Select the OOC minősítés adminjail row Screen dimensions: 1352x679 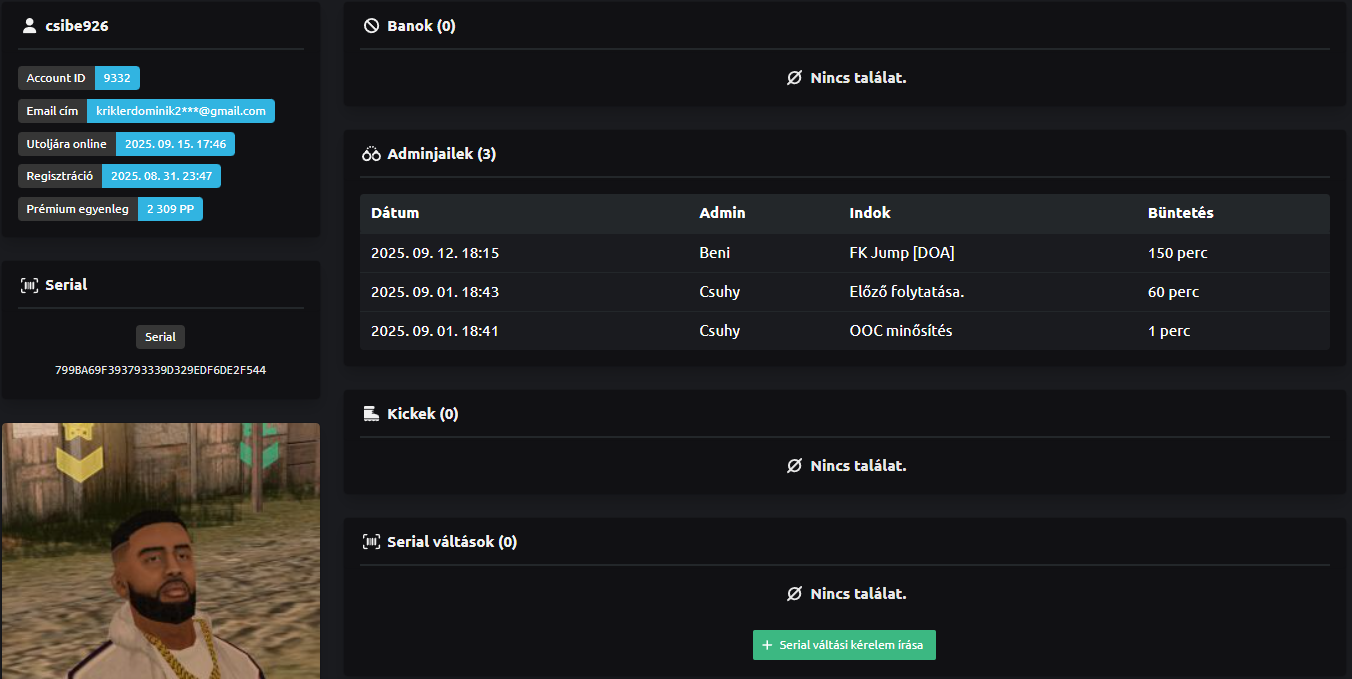[x=844, y=331]
